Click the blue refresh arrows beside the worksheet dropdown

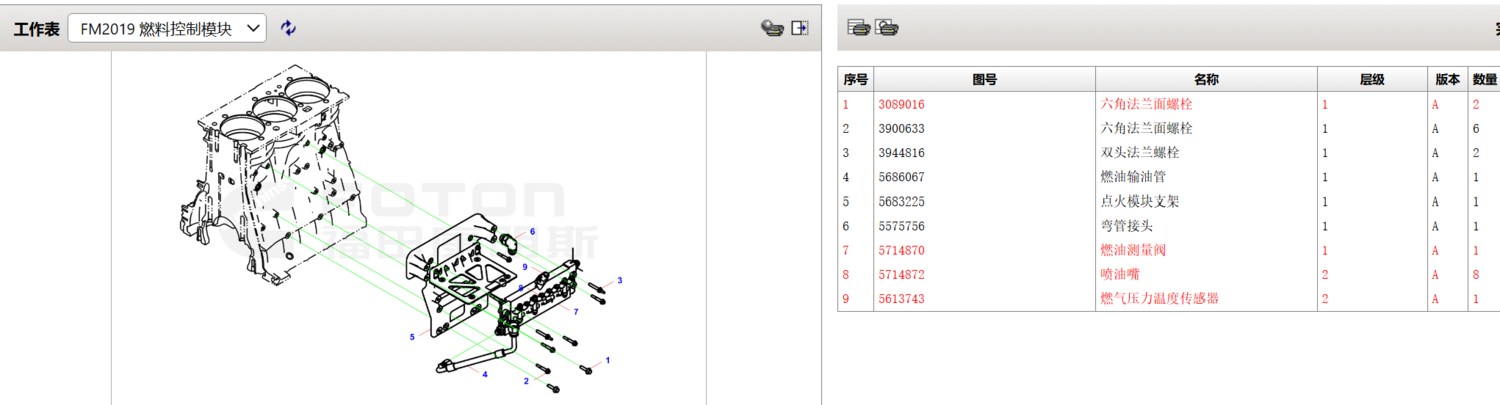pyautogui.click(x=288, y=28)
